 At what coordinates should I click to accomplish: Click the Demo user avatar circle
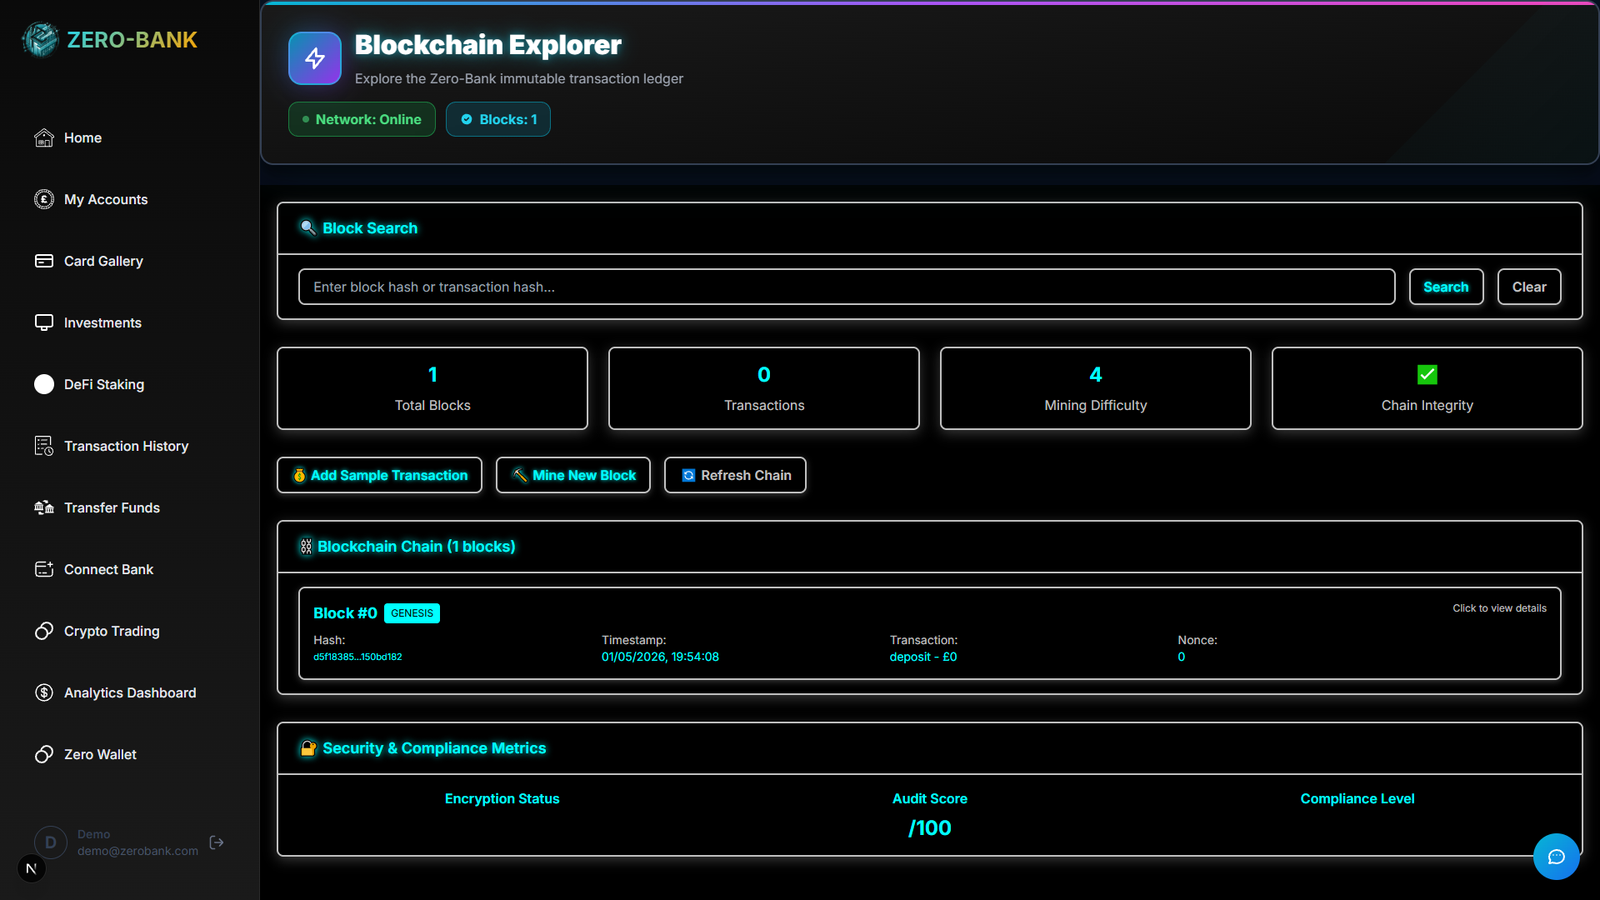pyautogui.click(x=51, y=843)
